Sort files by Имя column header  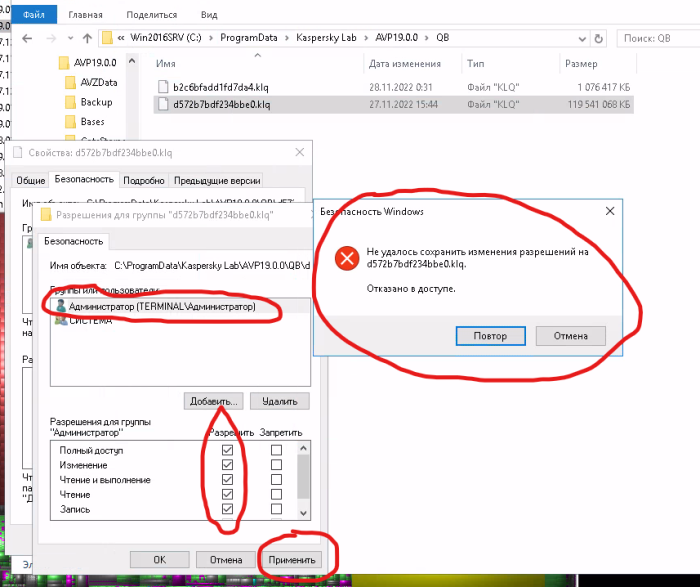tap(166, 64)
